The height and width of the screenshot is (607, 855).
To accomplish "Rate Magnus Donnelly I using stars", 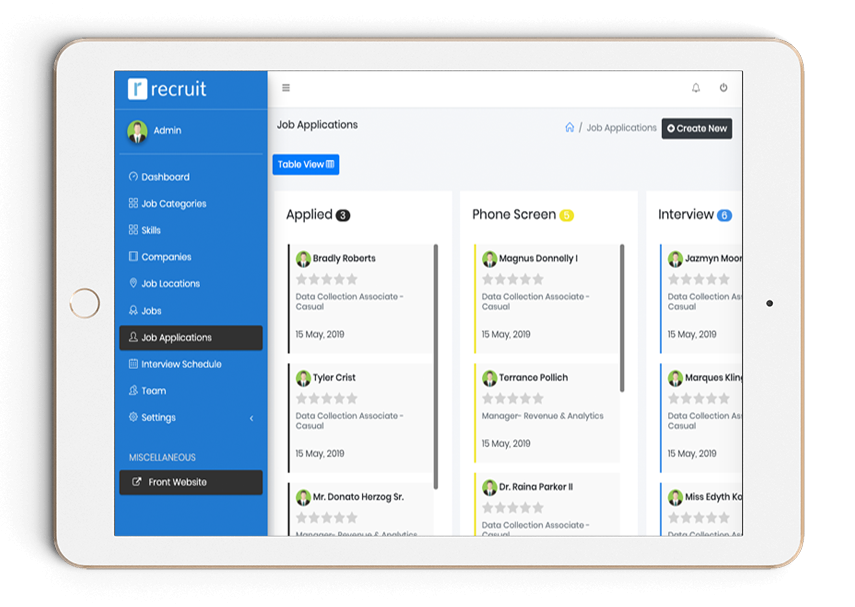I will tap(512, 279).
